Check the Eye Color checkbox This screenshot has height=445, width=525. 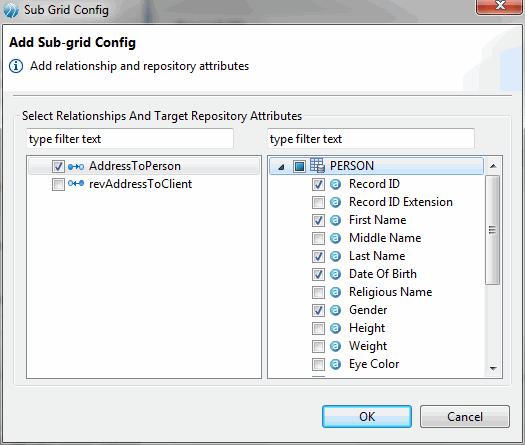[x=318, y=364]
